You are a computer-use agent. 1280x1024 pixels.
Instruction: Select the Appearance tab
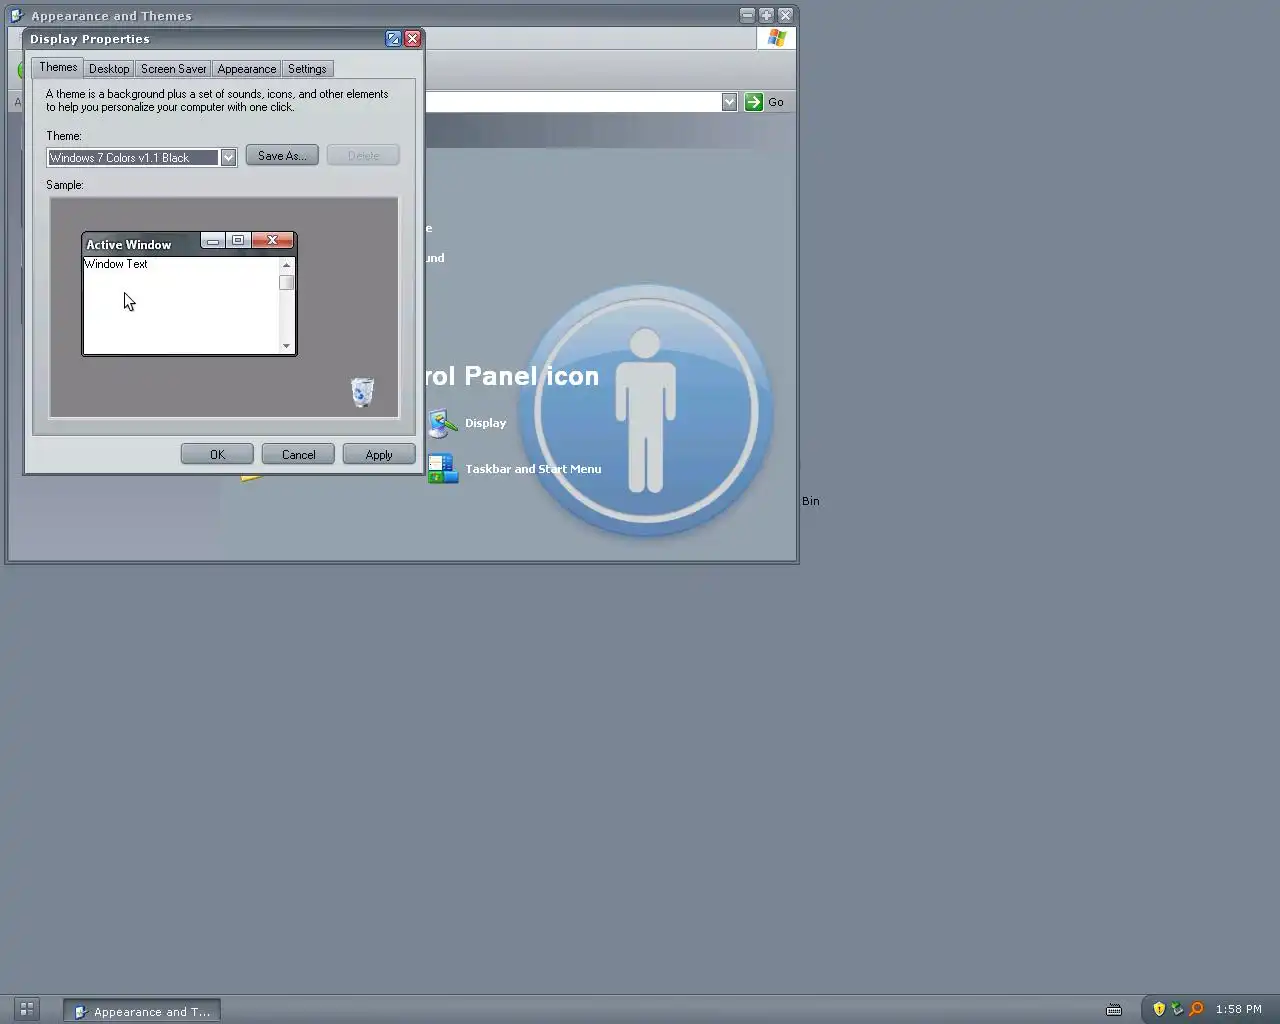tap(247, 69)
